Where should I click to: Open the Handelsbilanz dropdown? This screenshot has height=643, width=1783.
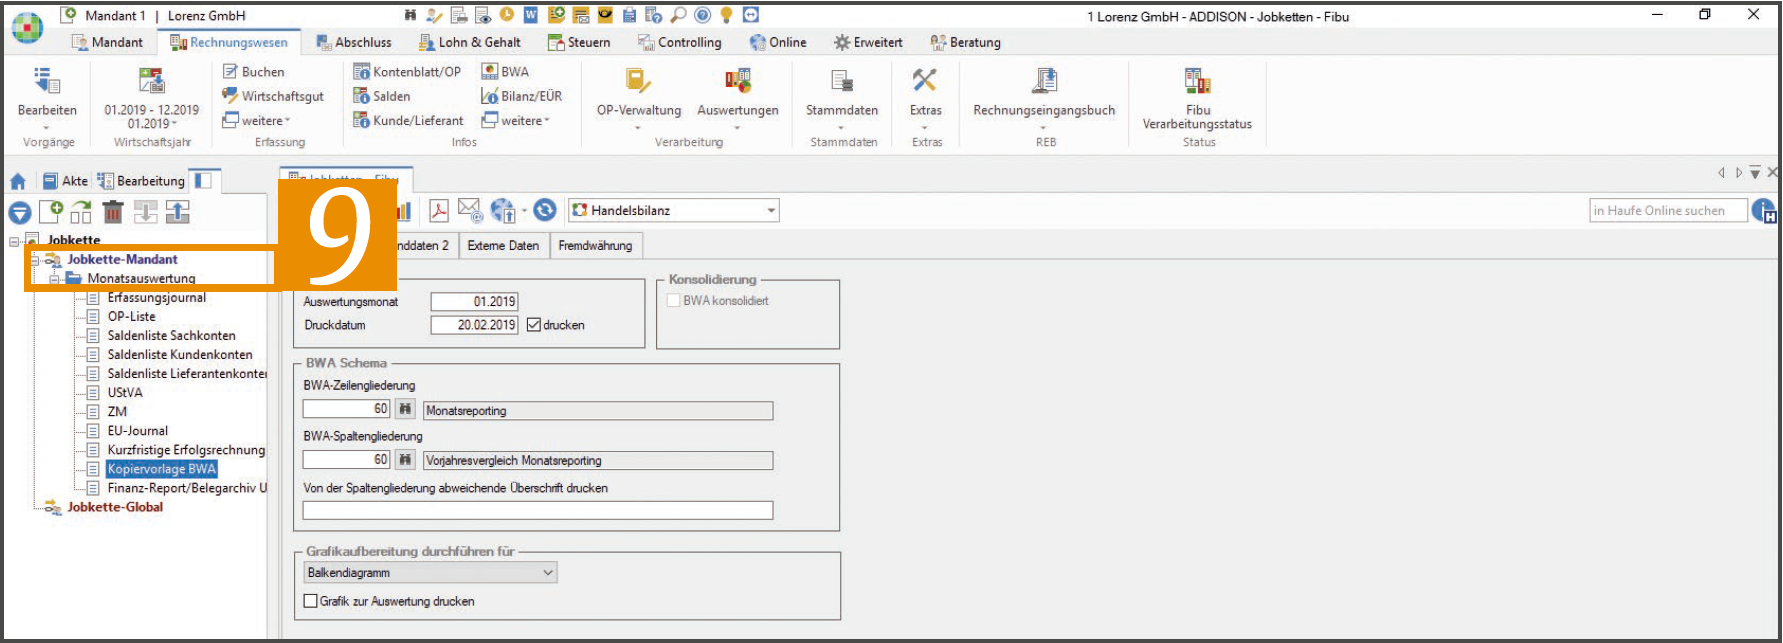pyautogui.click(x=673, y=210)
